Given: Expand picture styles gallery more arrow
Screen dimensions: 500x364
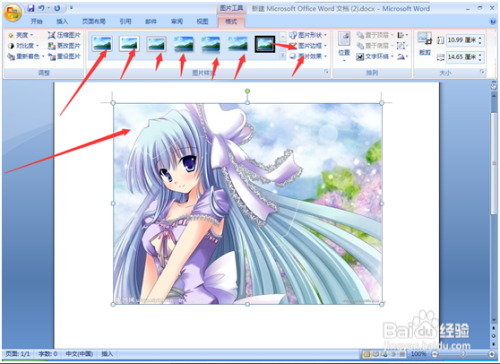Looking at the screenshot, I should pyautogui.click(x=283, y=56).
